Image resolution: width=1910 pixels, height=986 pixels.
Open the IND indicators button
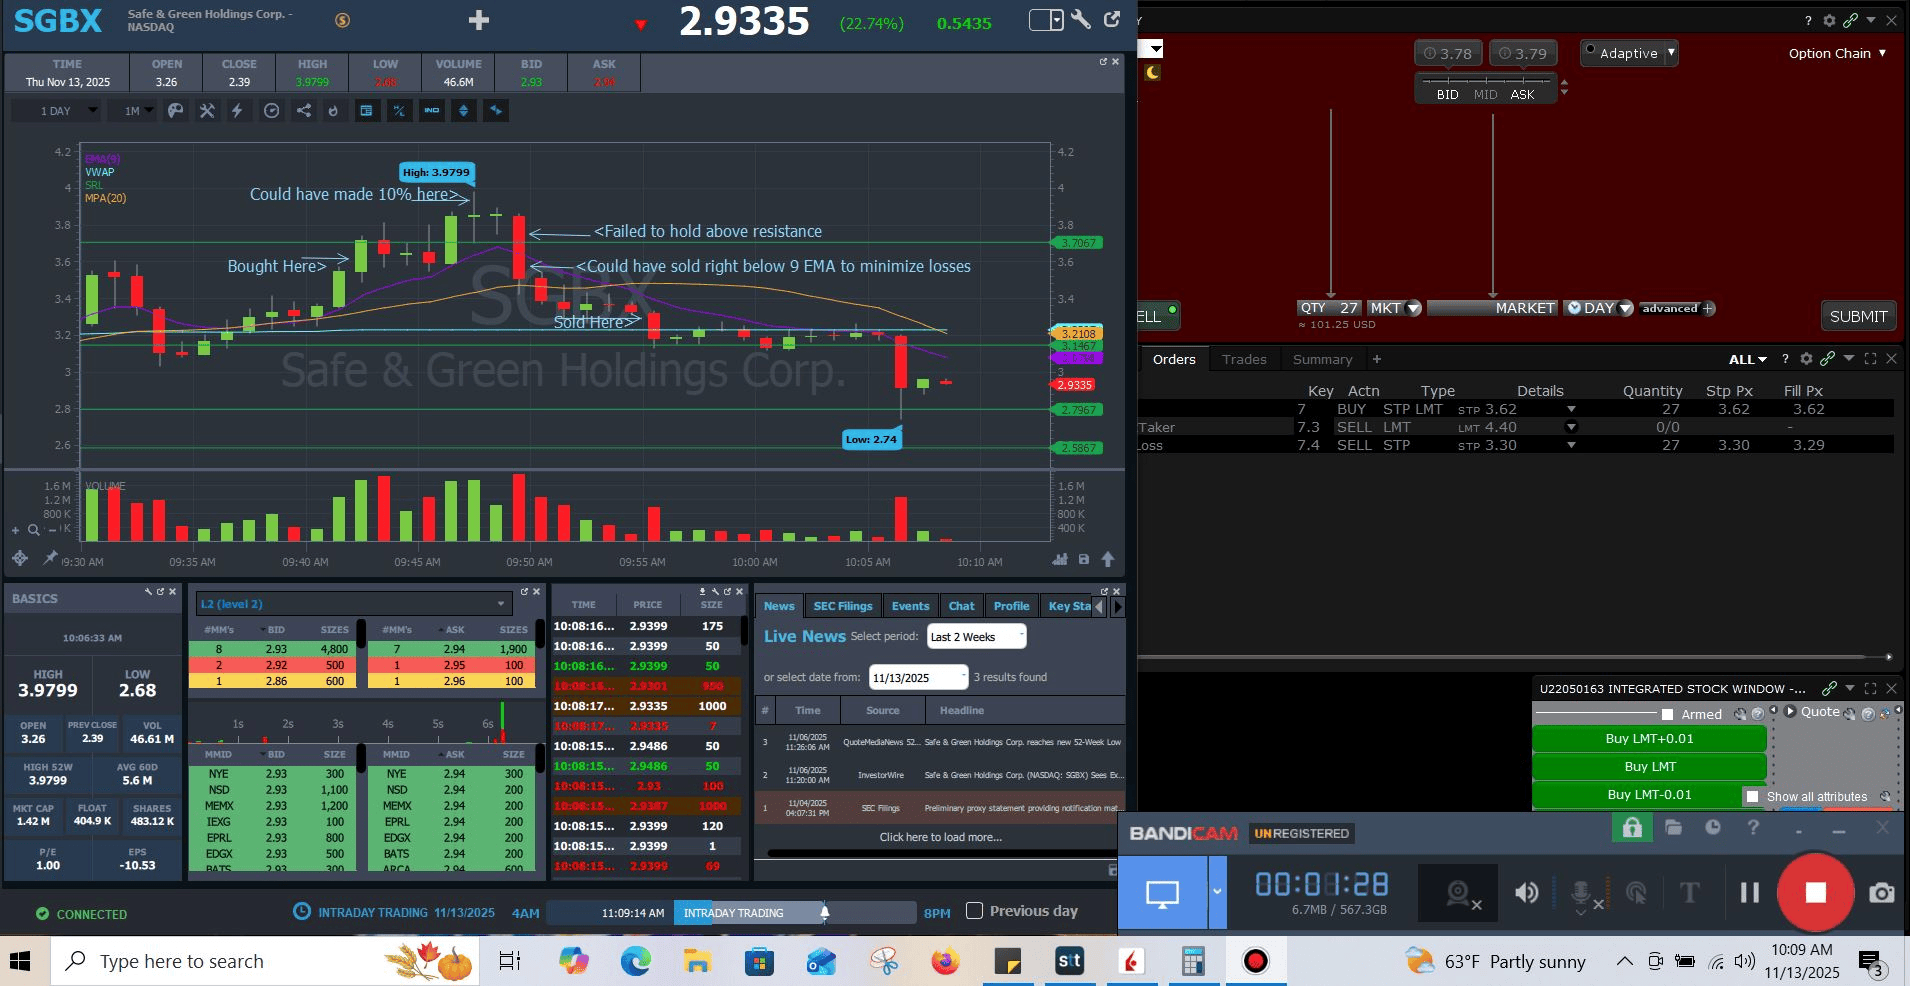(431, 111)
